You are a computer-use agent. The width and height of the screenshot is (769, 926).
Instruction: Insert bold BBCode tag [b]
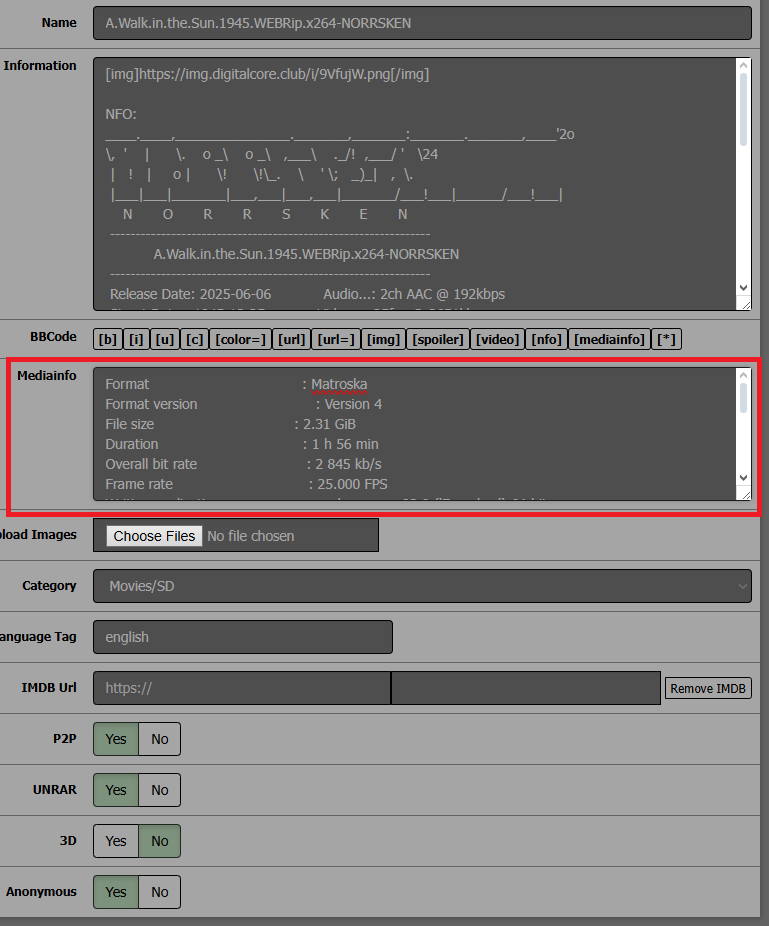tap(105, 339)
